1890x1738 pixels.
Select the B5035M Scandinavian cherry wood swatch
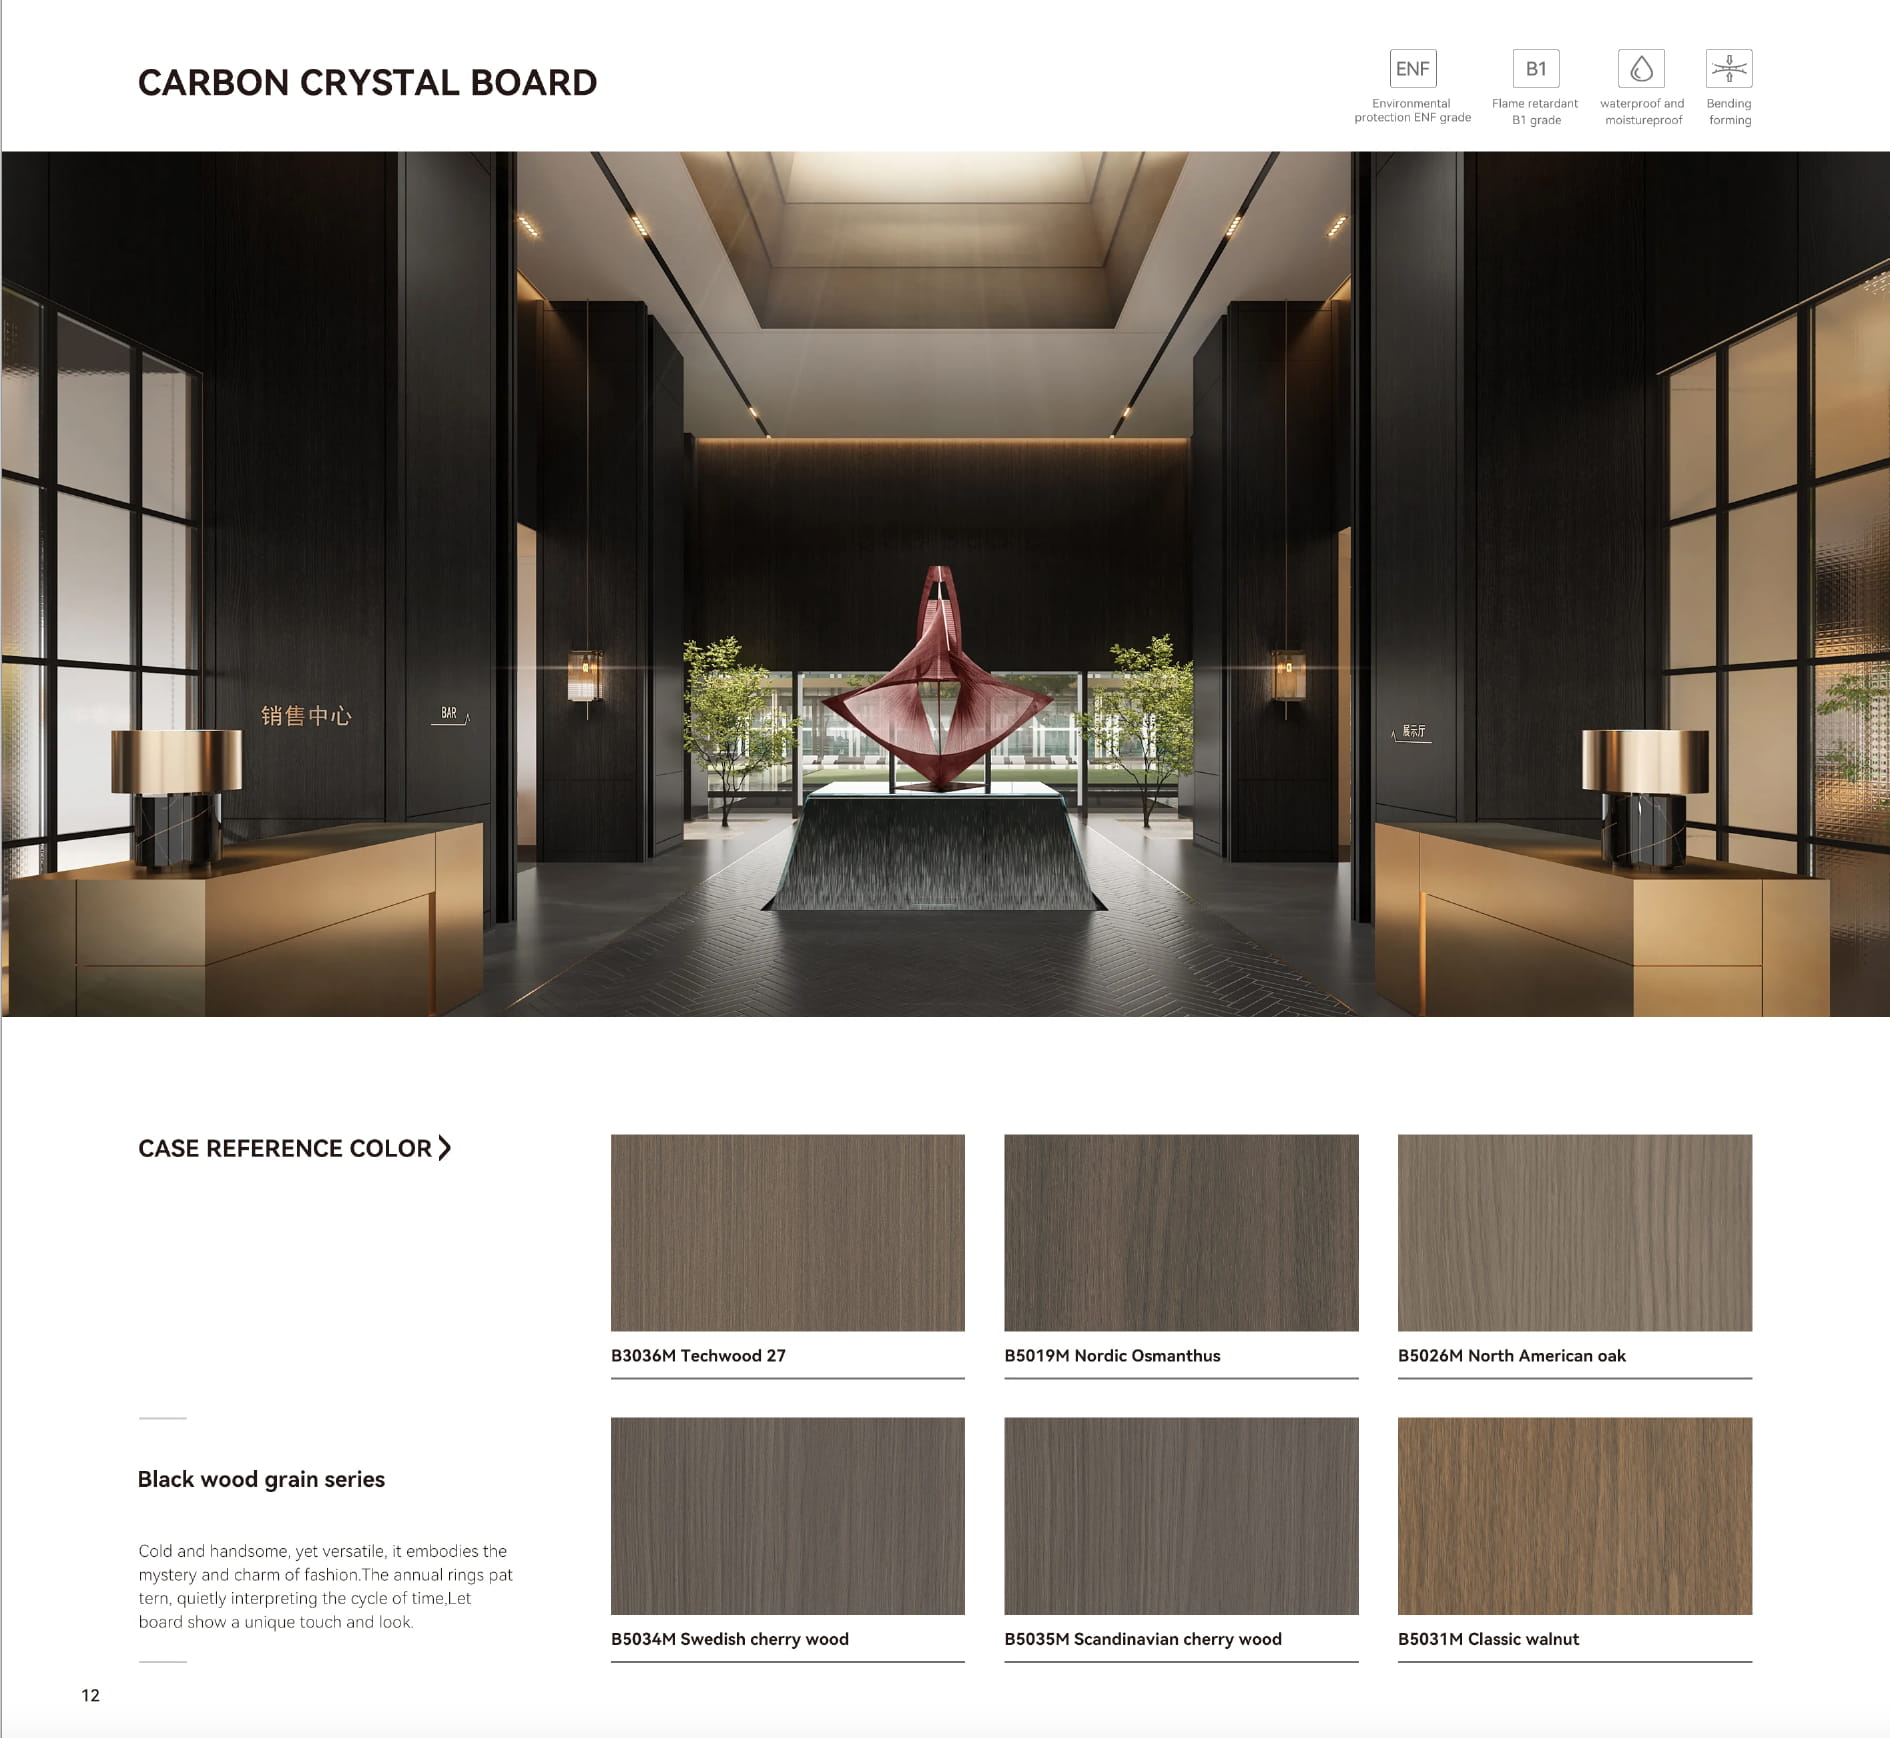tap(1181, 1516)
